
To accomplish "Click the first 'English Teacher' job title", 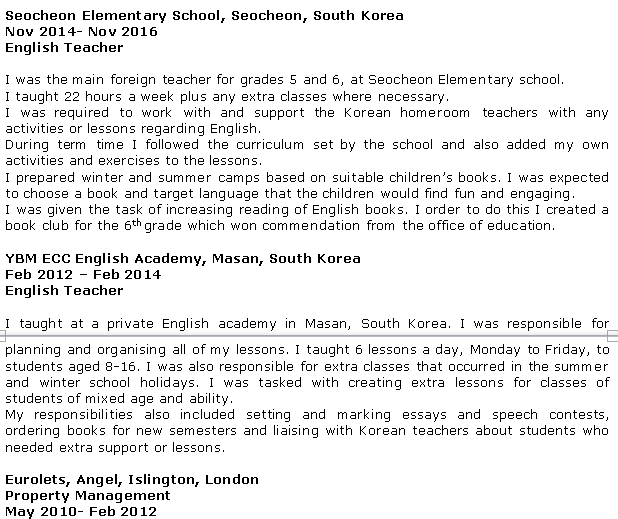I will [64, 47].
